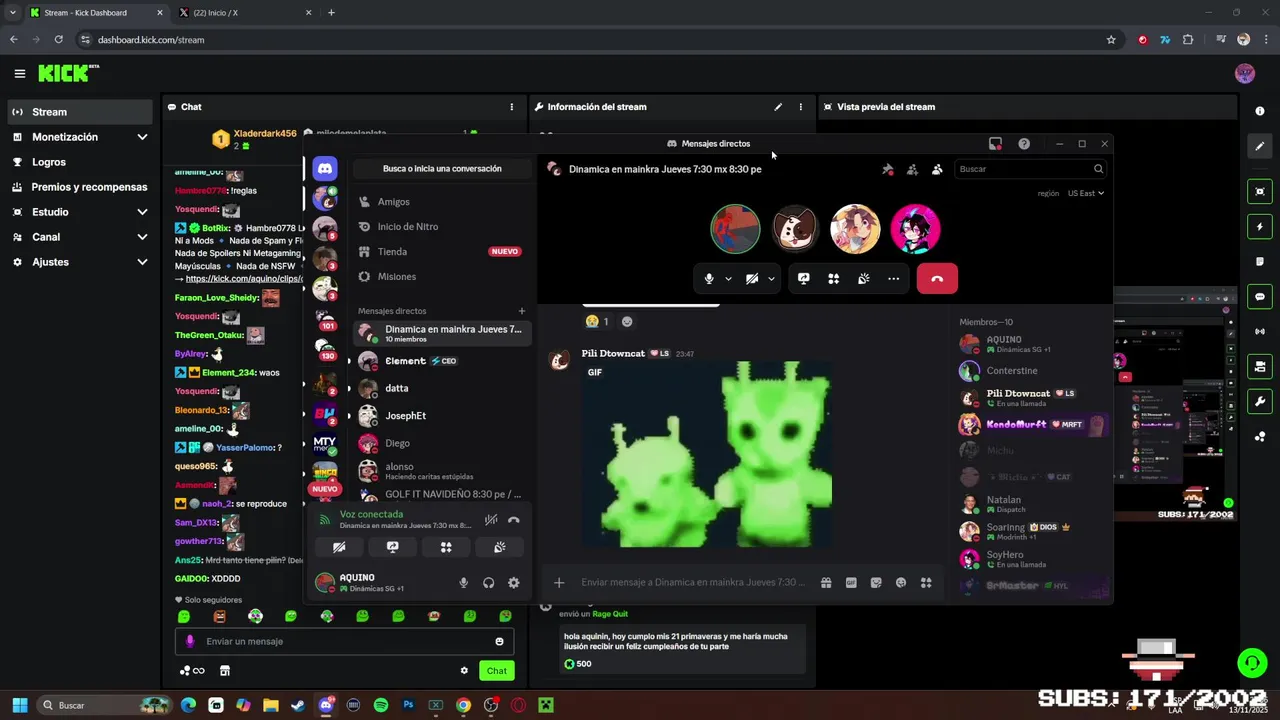Toggle member list in Discord header
This screenshot has width=1280, height=720.
point(937,169)
